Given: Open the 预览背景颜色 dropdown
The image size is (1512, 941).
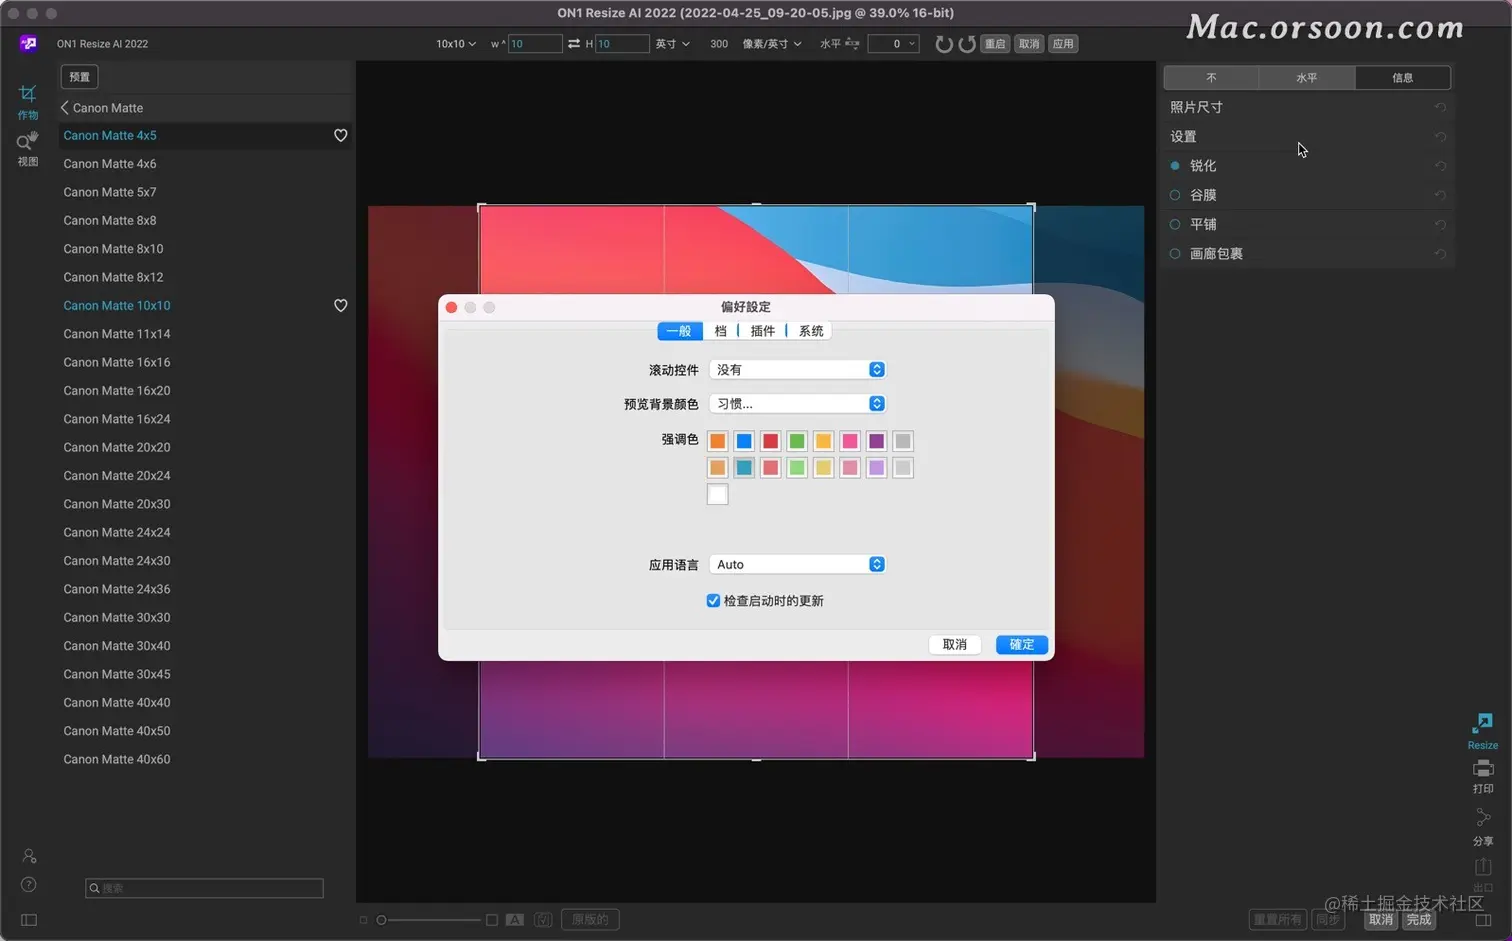Looking at the screenshot, I should coord(797,404).
